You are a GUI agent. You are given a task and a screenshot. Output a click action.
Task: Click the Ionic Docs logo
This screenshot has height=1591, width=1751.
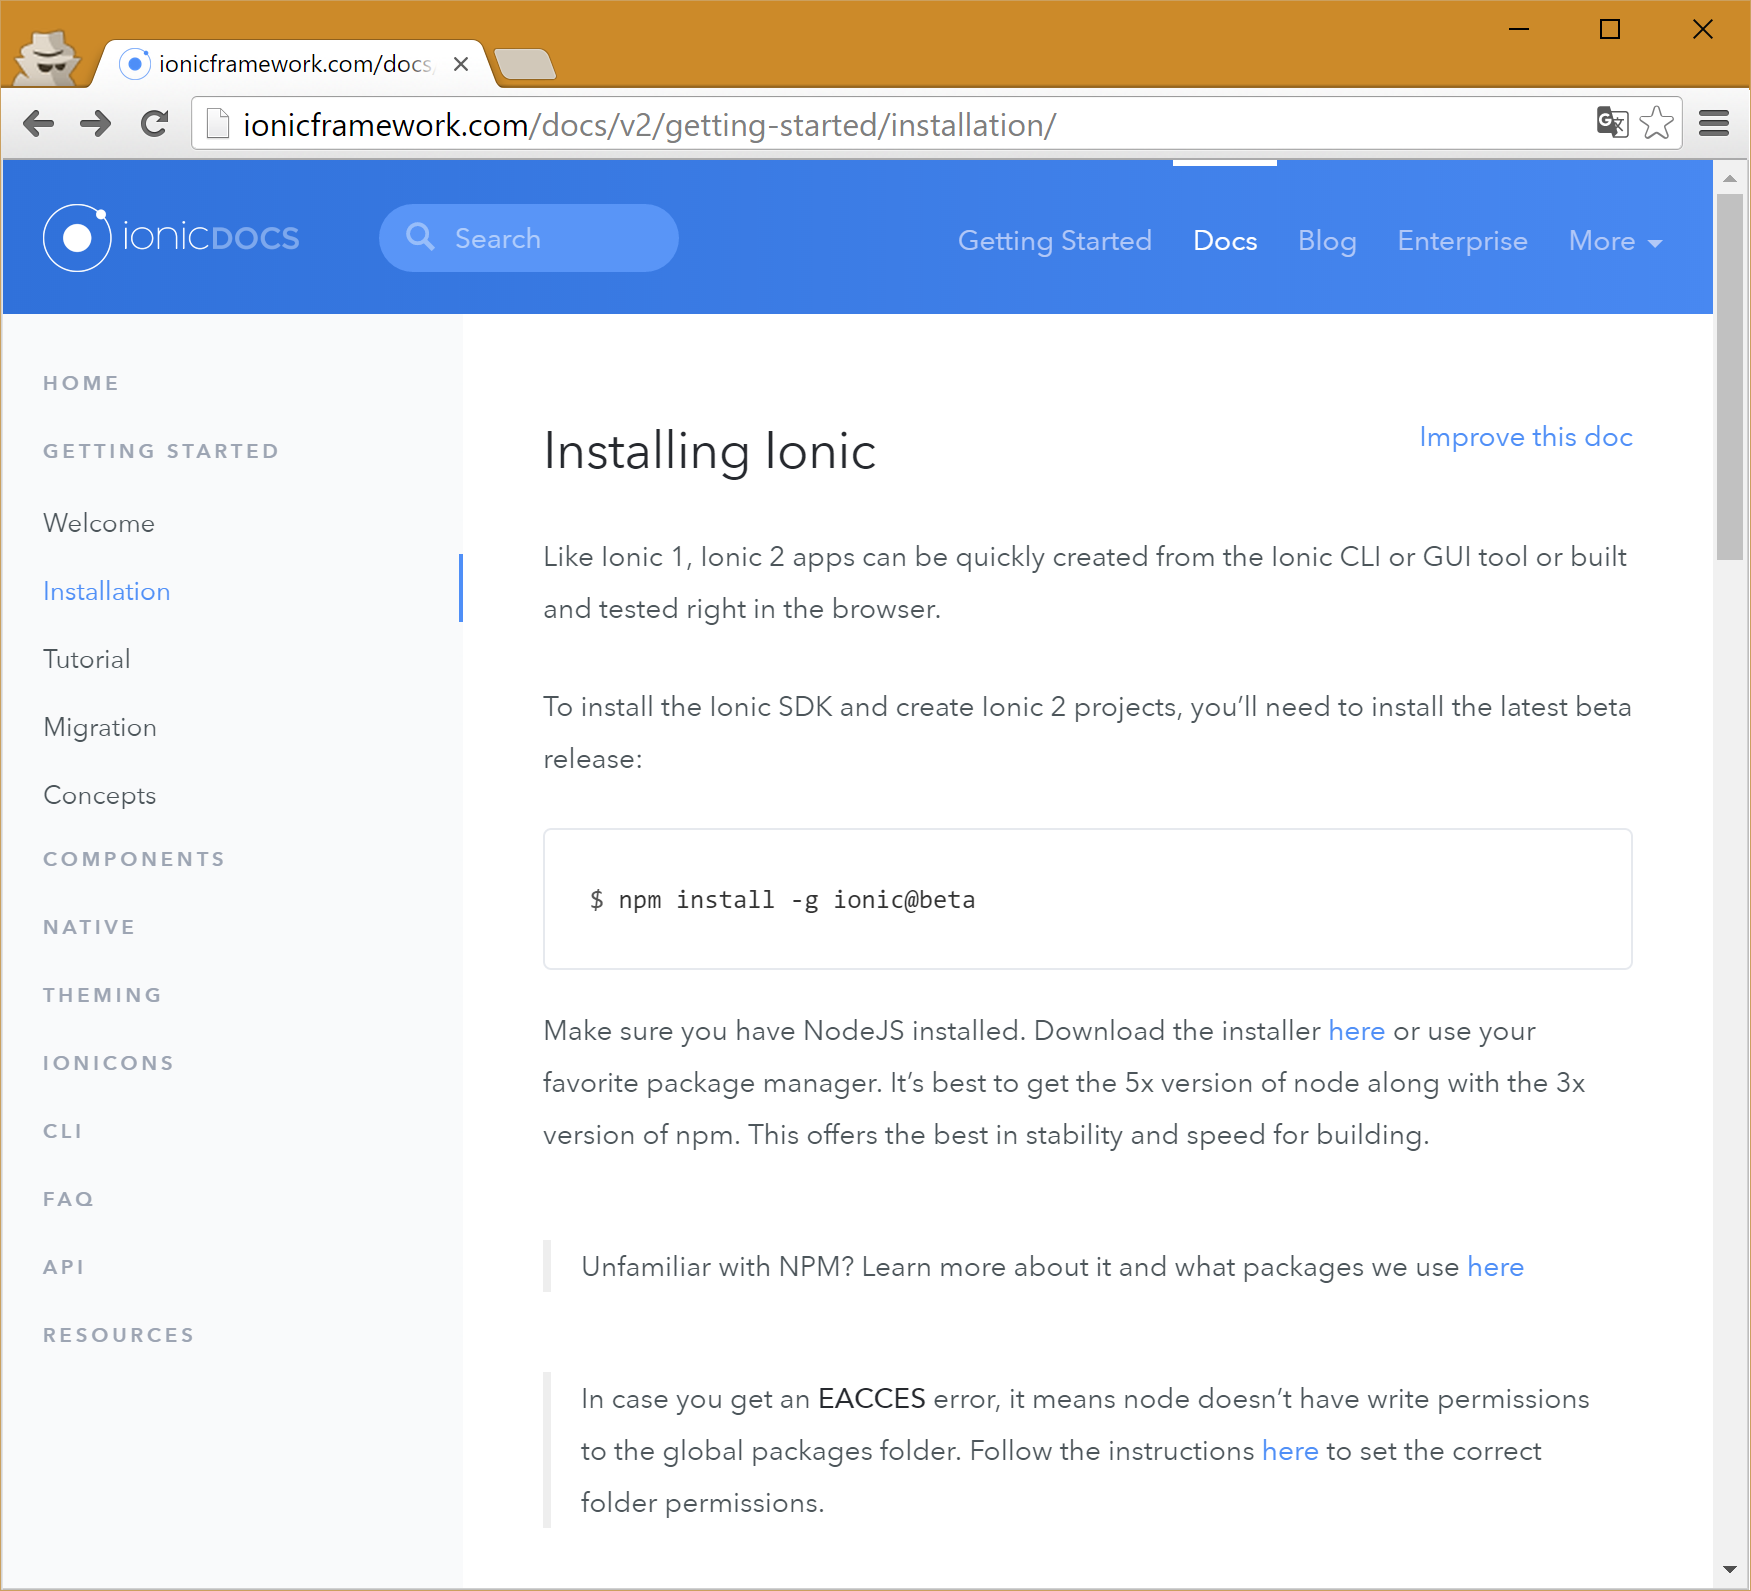[x=171, y=237]
